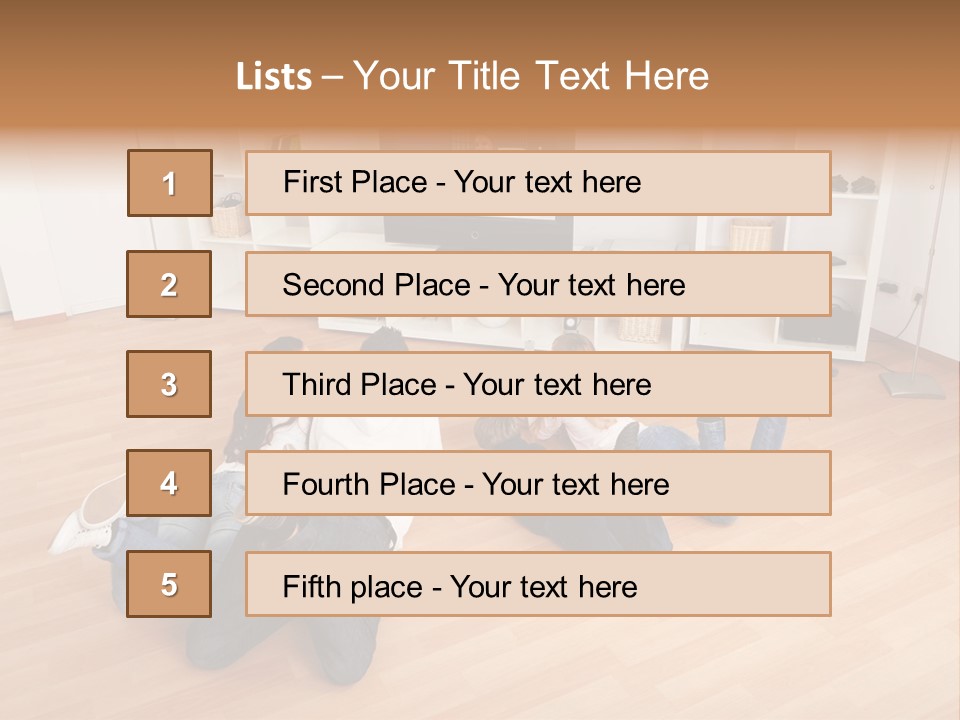The width and height of the screenshot is (960, 720).
Task: Select the number 5 box
Action: pyautogui.click(x=169, y=584)
